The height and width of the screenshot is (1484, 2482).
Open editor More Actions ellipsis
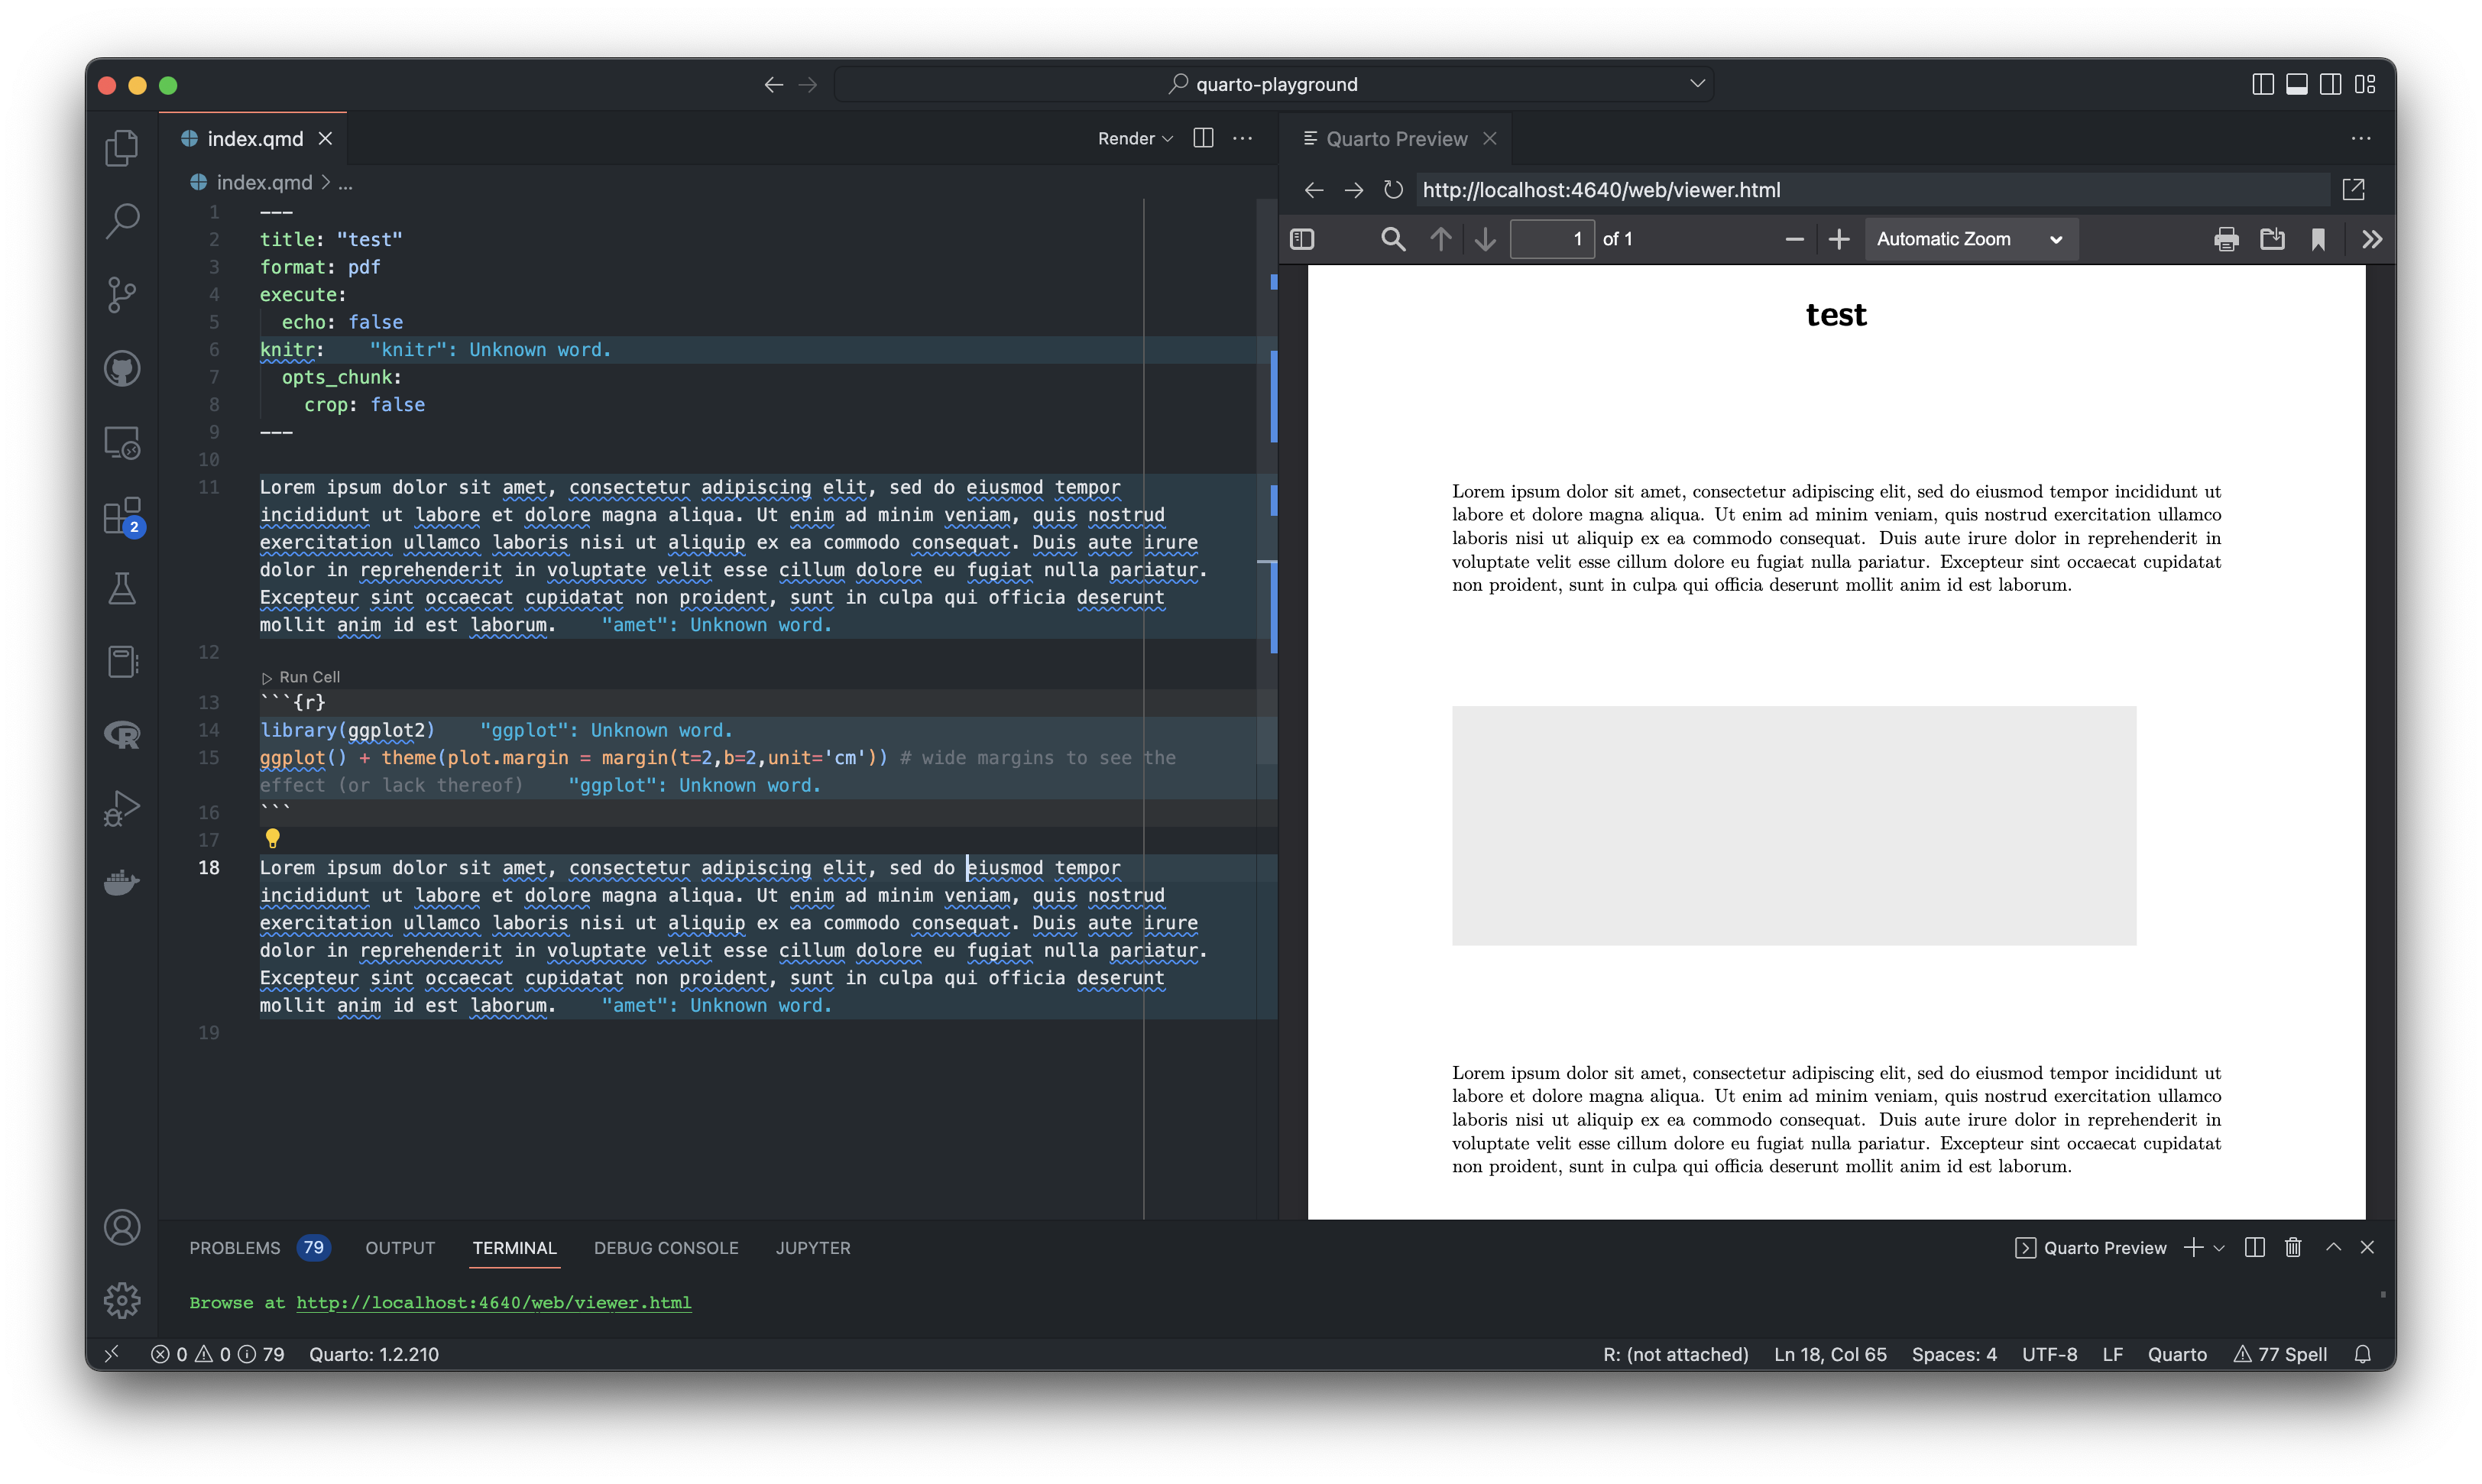click(x=1242, y=138)
